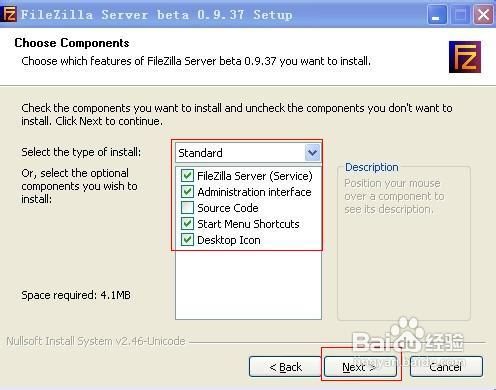Close the setup window
The image size is (496, 390).
[483, 15]
